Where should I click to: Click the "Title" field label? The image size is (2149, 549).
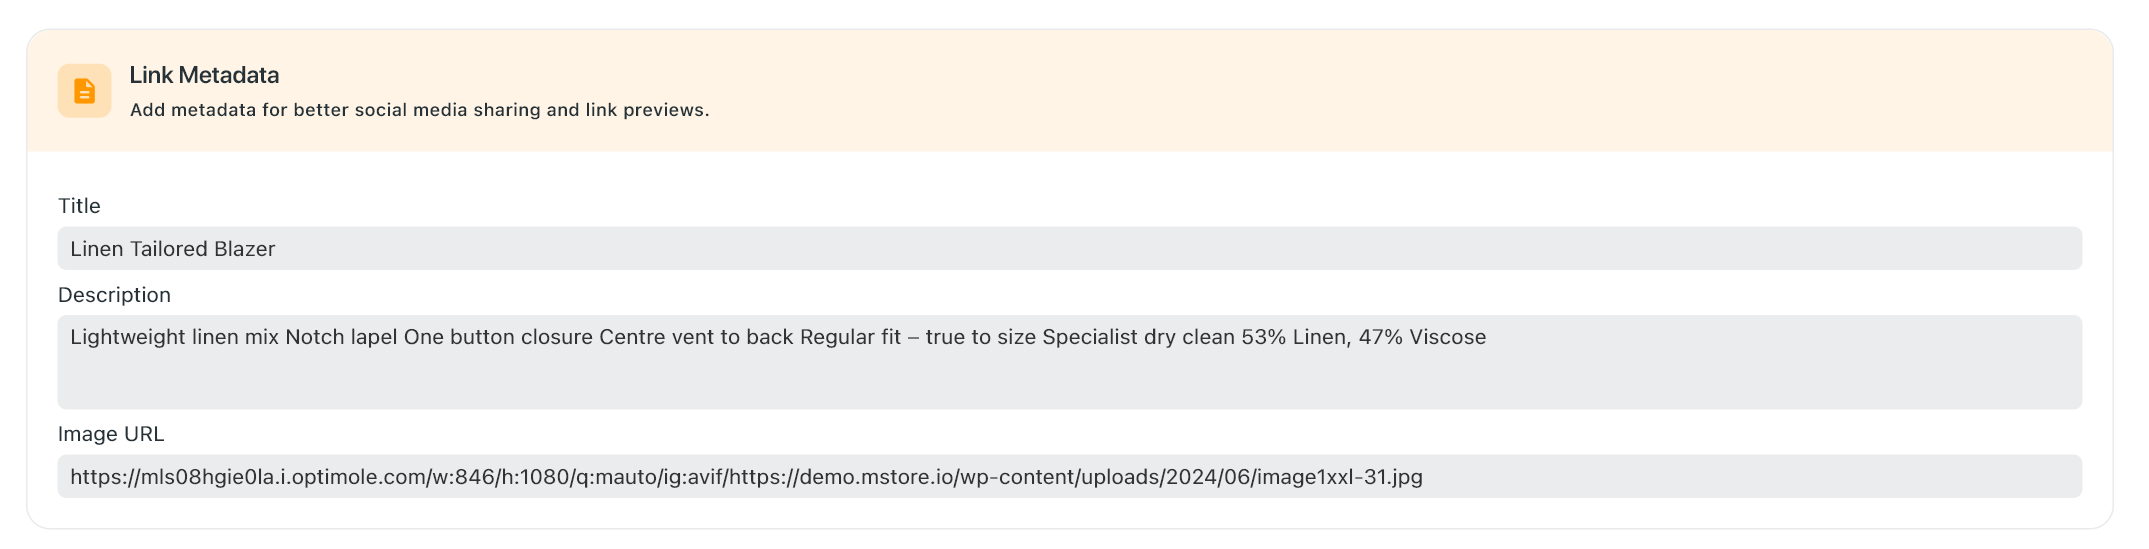pyautogui.click(x=79, y=206)
